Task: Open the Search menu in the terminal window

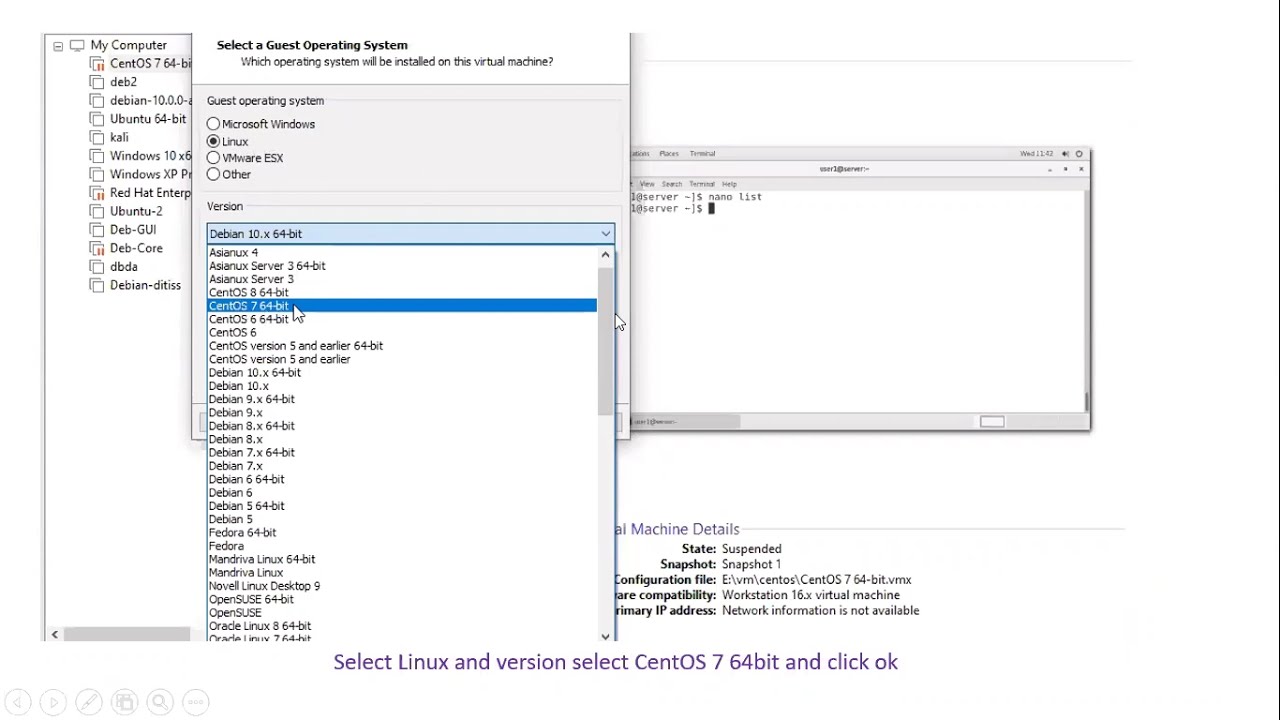Action: [671, 184]
